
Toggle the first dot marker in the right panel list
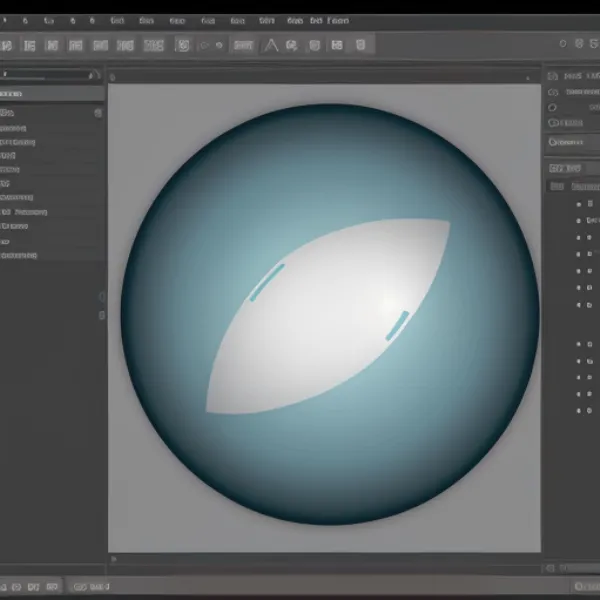tap(578, 203)
